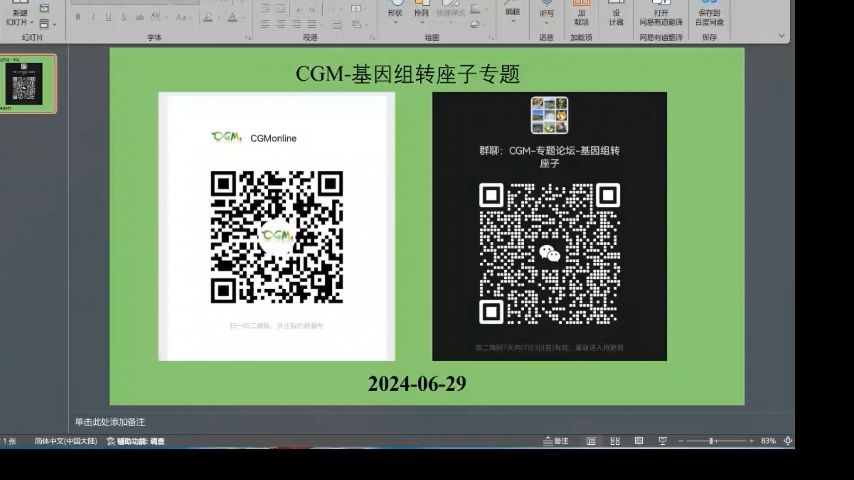Justify the paragraph text
Image resolution: width=854 pixels, height=480 pixels.
pyautogui.click(x=312, y=24)
